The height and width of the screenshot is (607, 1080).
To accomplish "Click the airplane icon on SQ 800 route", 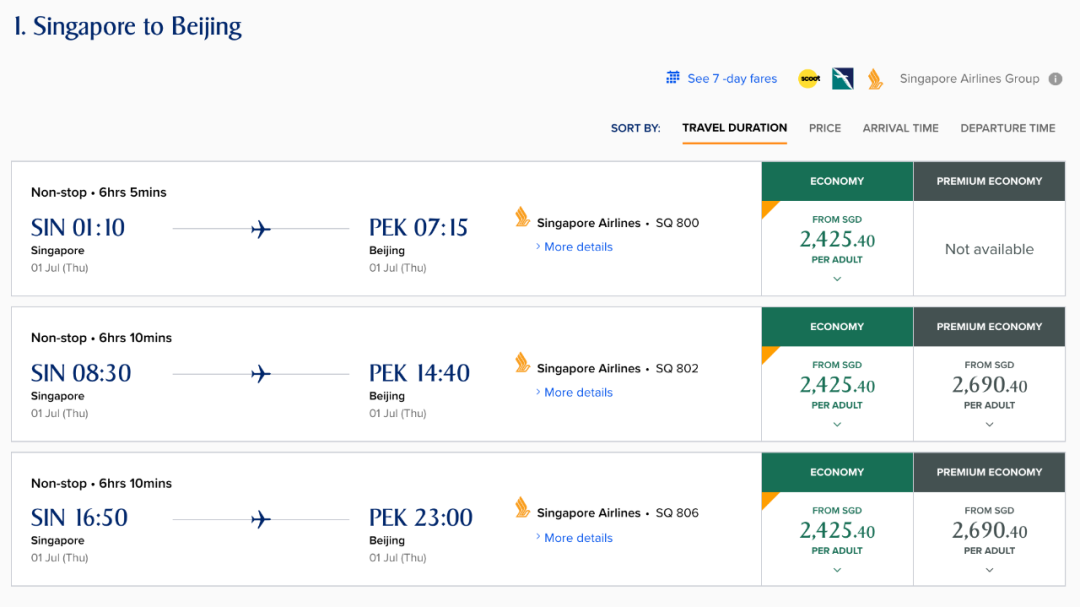I will [261, 229].
